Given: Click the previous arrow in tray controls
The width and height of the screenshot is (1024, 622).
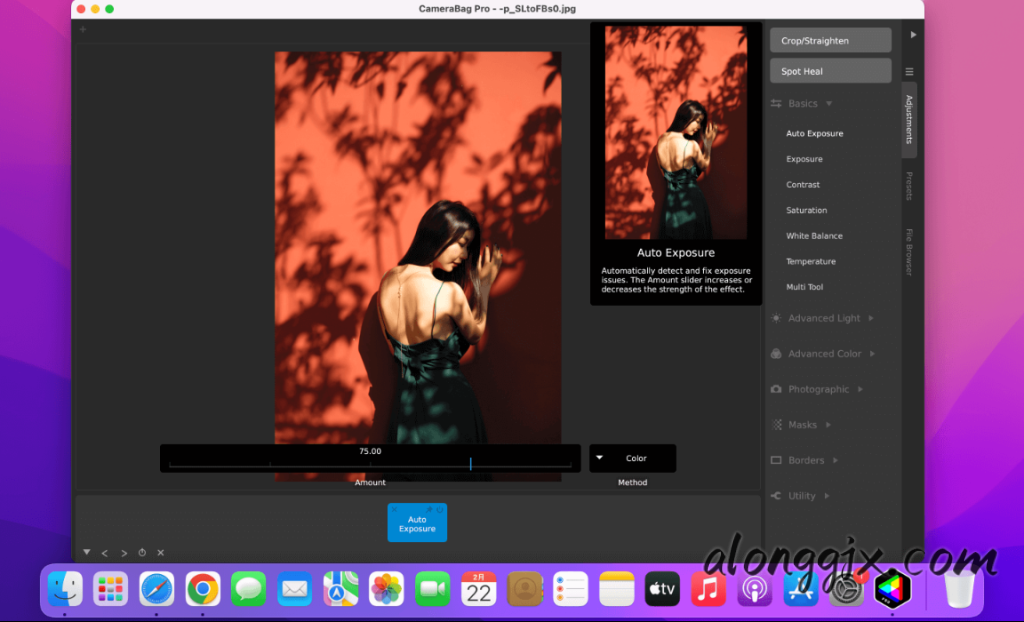Looking at the screenshot, I should point(105,553).
